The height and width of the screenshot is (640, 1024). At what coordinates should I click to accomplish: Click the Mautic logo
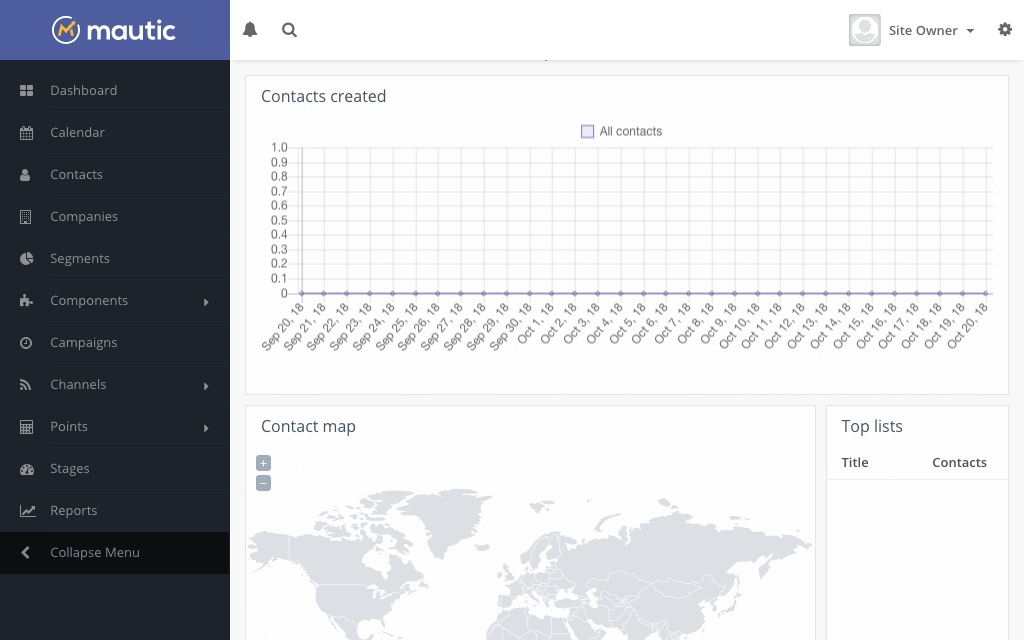click(114, 30)
